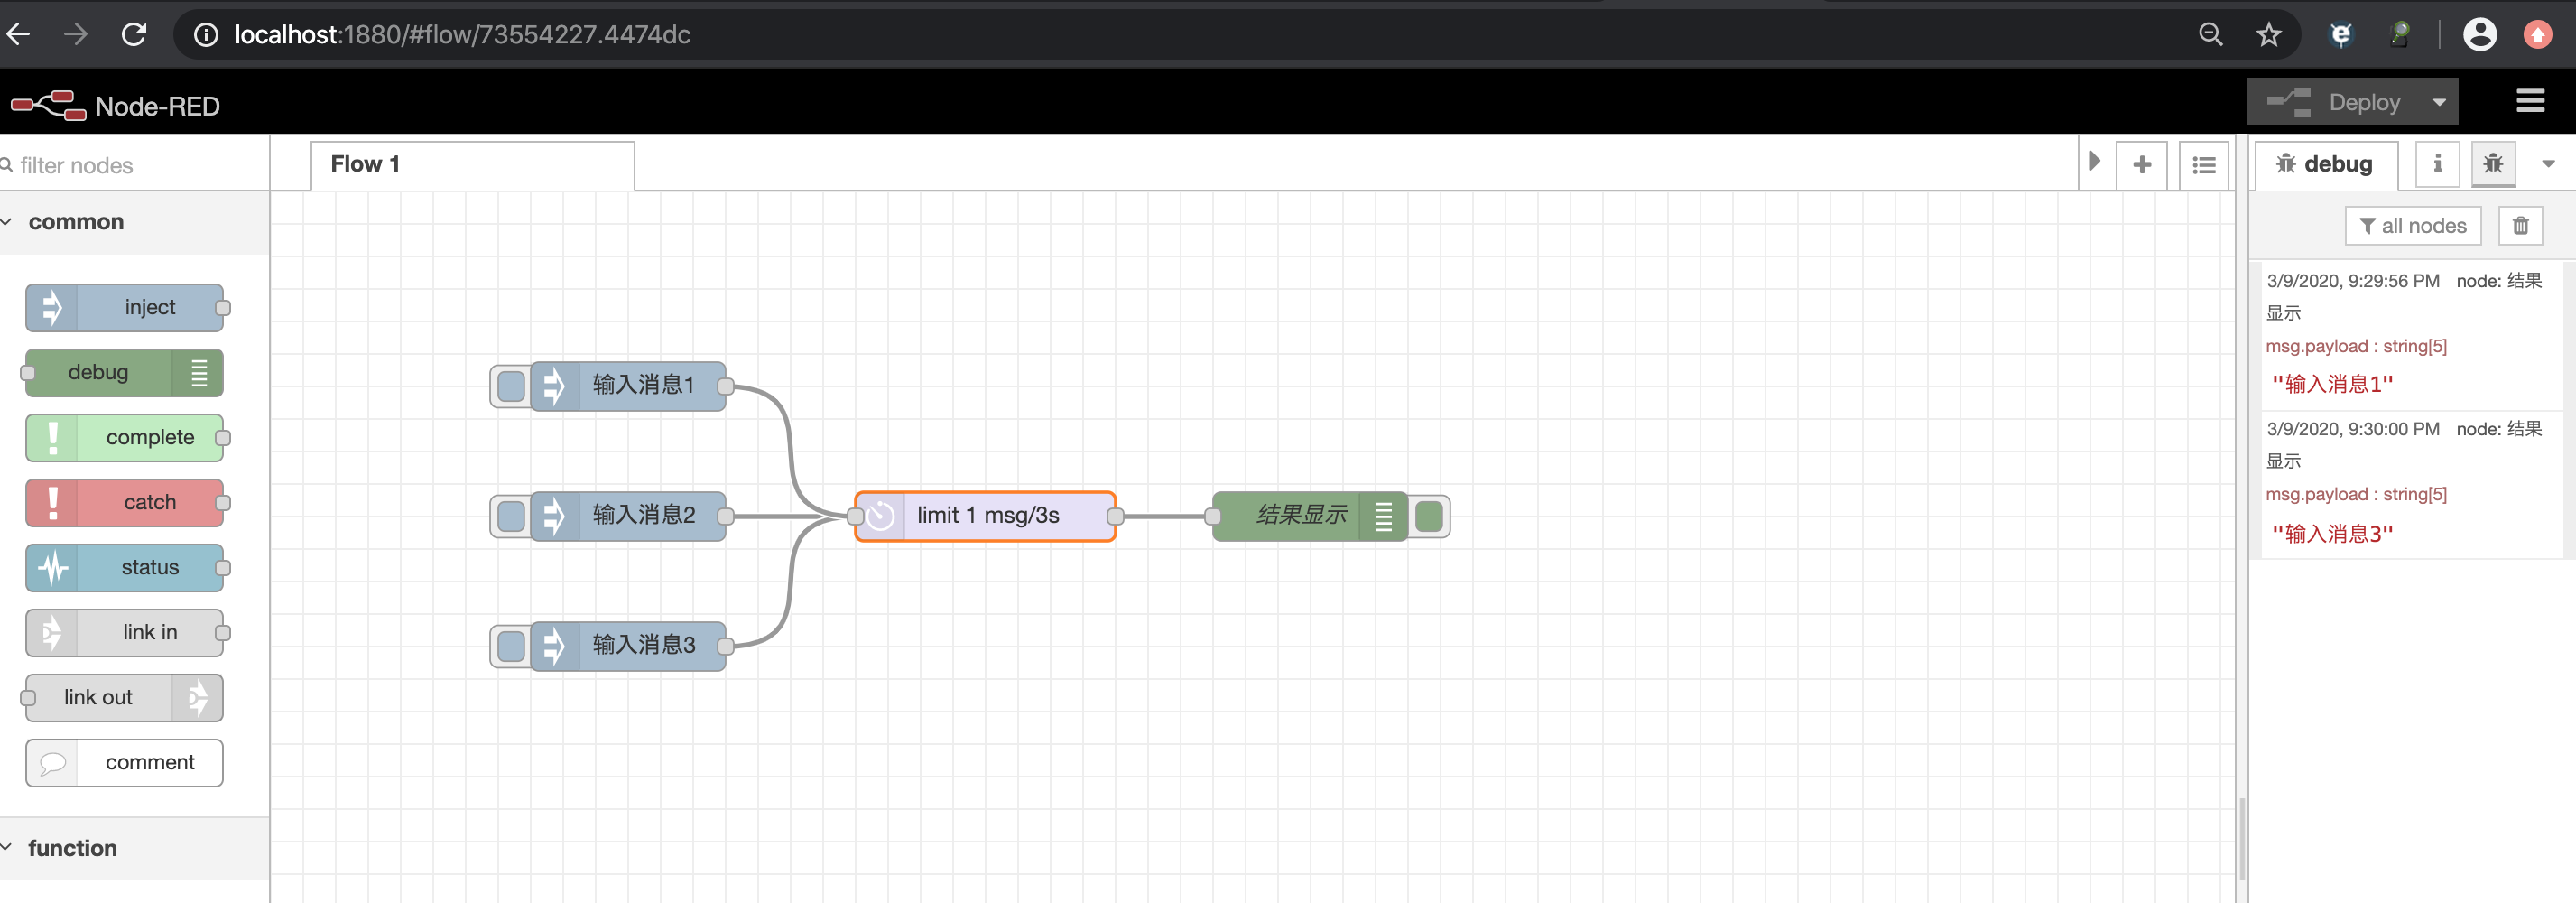Select the inject palette node
Screen dimensions: 2576x903
coord(124,307)
